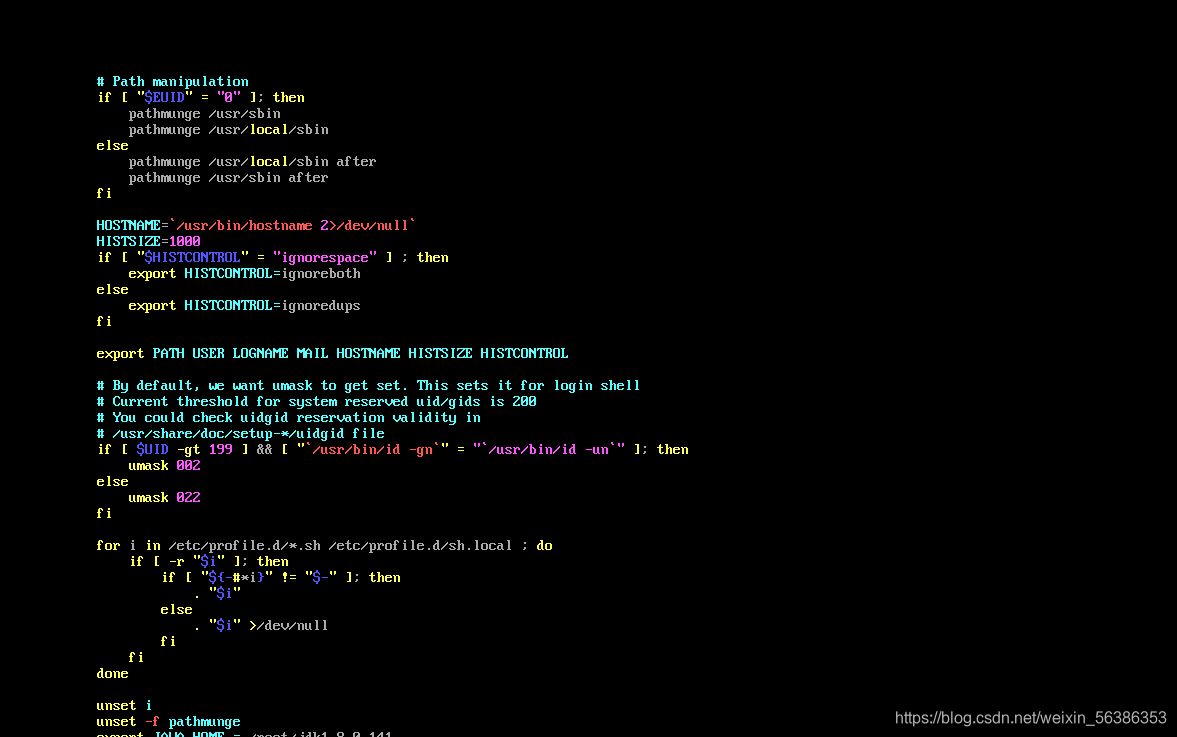The image size is (1177, 737).
Task: Click the 'unset -f pathmunge' line
Action: point(168,722)
